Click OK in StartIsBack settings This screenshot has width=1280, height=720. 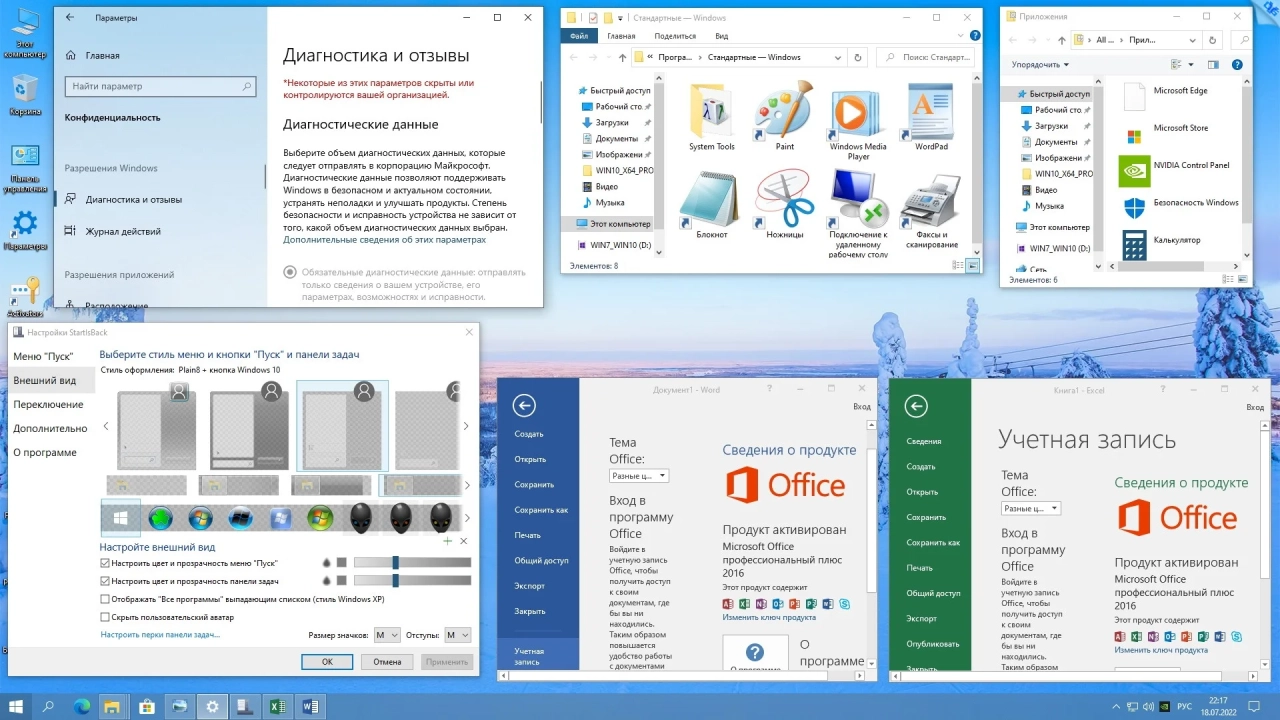pos(327,662)
